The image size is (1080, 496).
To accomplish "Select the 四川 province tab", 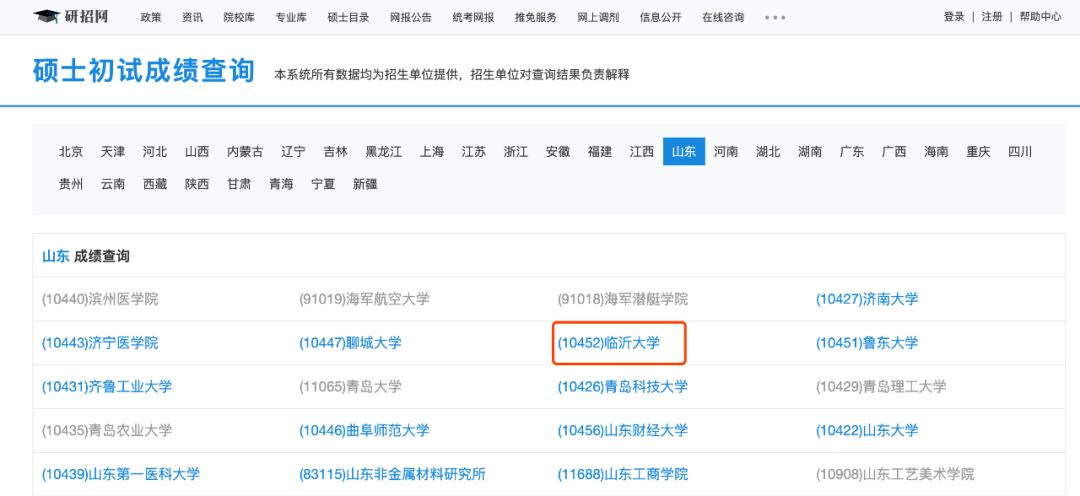I will pos(1020,152).
